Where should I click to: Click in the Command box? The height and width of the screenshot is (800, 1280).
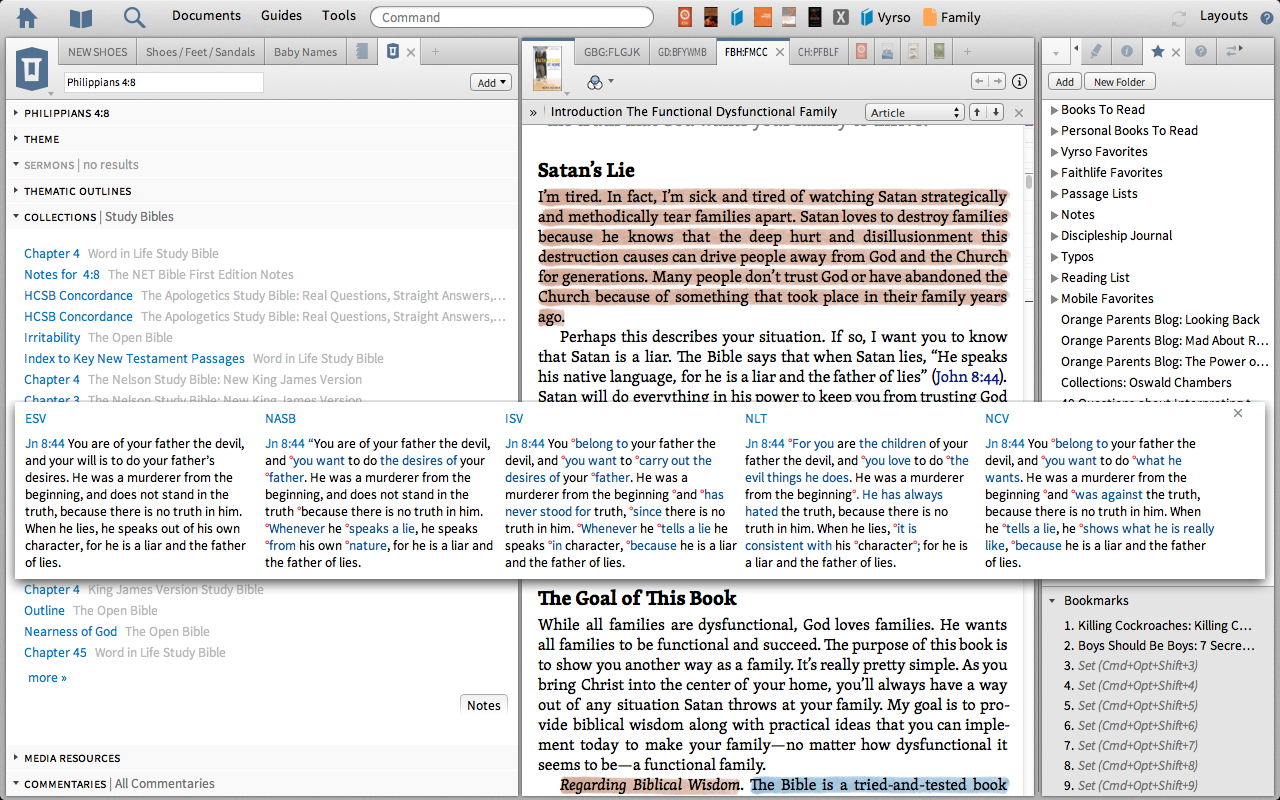pos(514,17)
